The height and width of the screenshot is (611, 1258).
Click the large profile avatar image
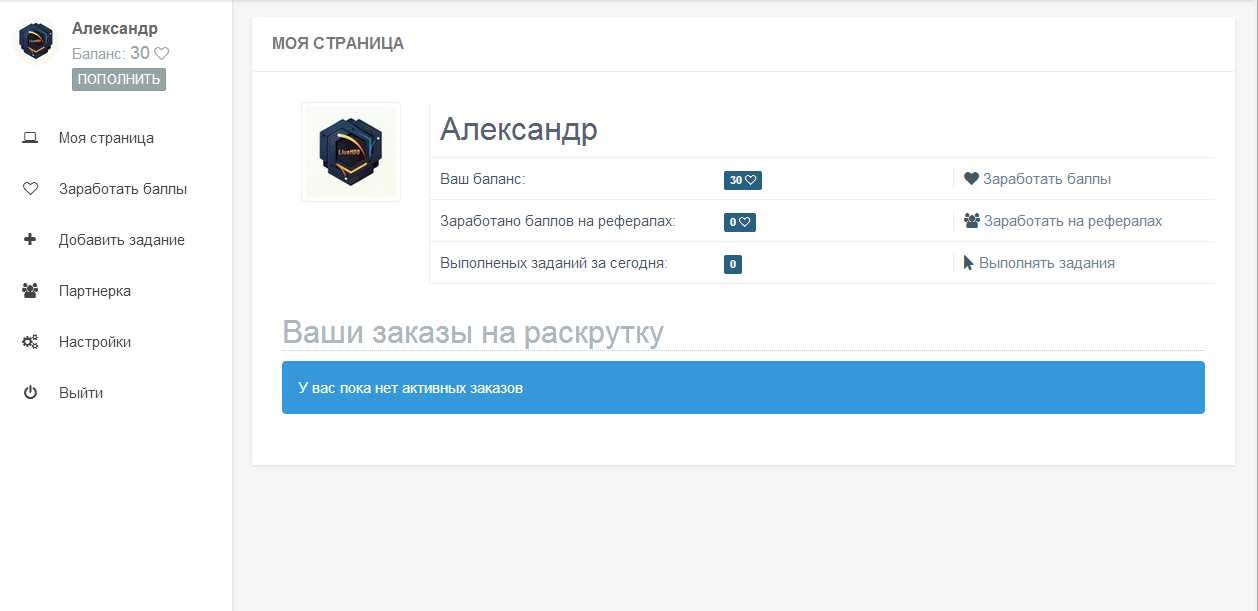pyautogui.click(x=351, y=152)
